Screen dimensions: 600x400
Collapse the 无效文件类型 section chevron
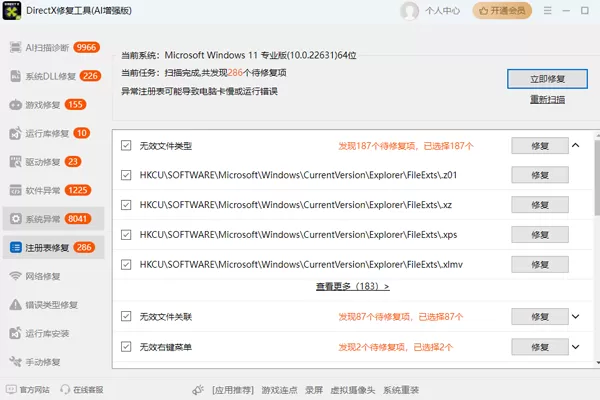pyautogui.click(x=576, y=145)
